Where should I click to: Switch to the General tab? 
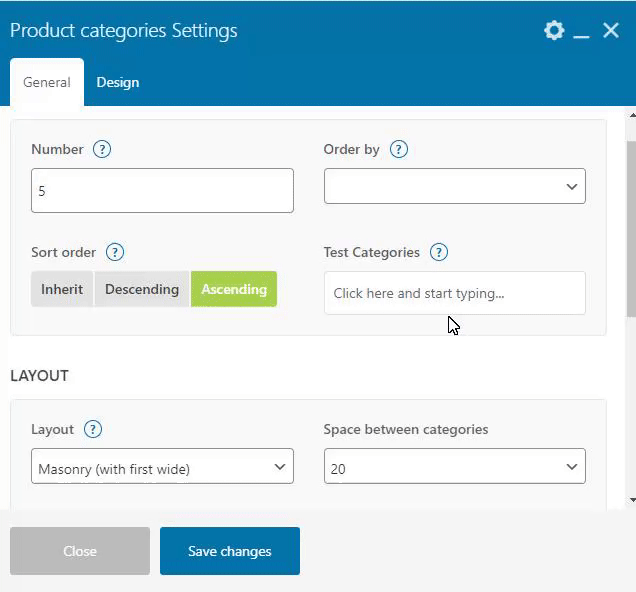(x=47, y=82)
